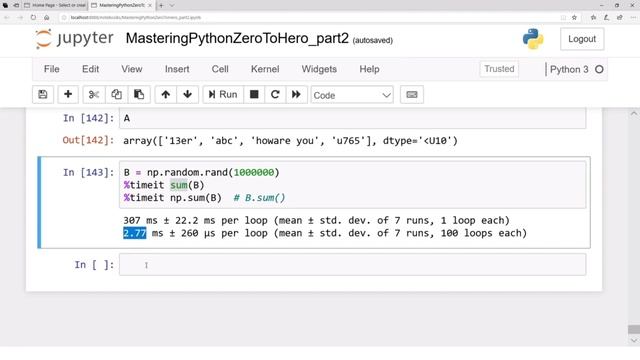Open the Widgets menu

pyautogui.click(x=319, y=69)
